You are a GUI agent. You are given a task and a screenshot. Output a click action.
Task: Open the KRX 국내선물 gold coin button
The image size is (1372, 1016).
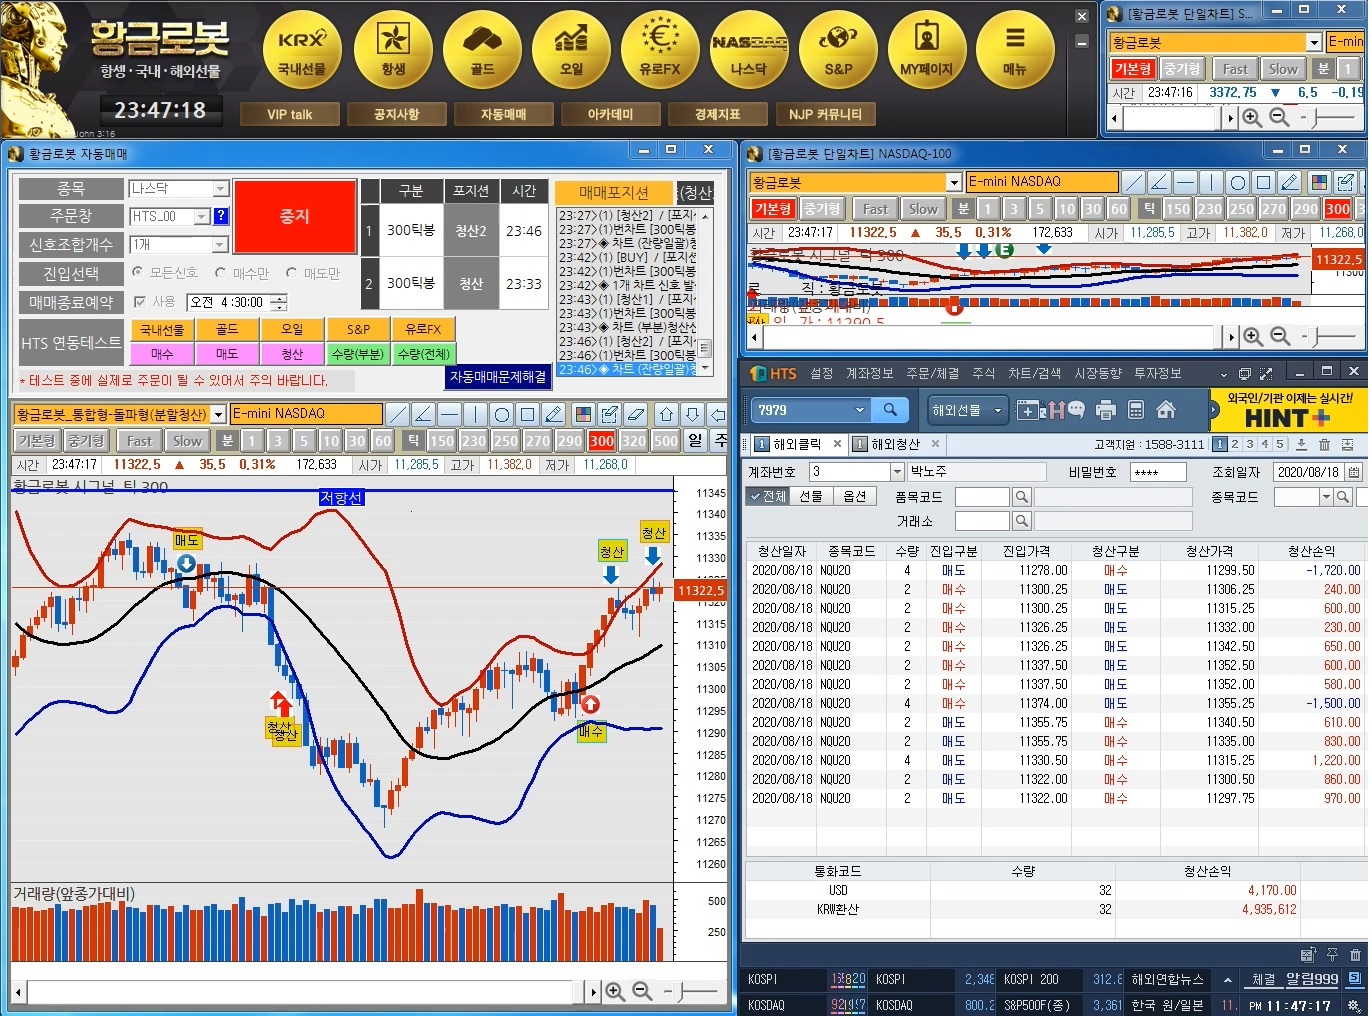pos(302,50)
